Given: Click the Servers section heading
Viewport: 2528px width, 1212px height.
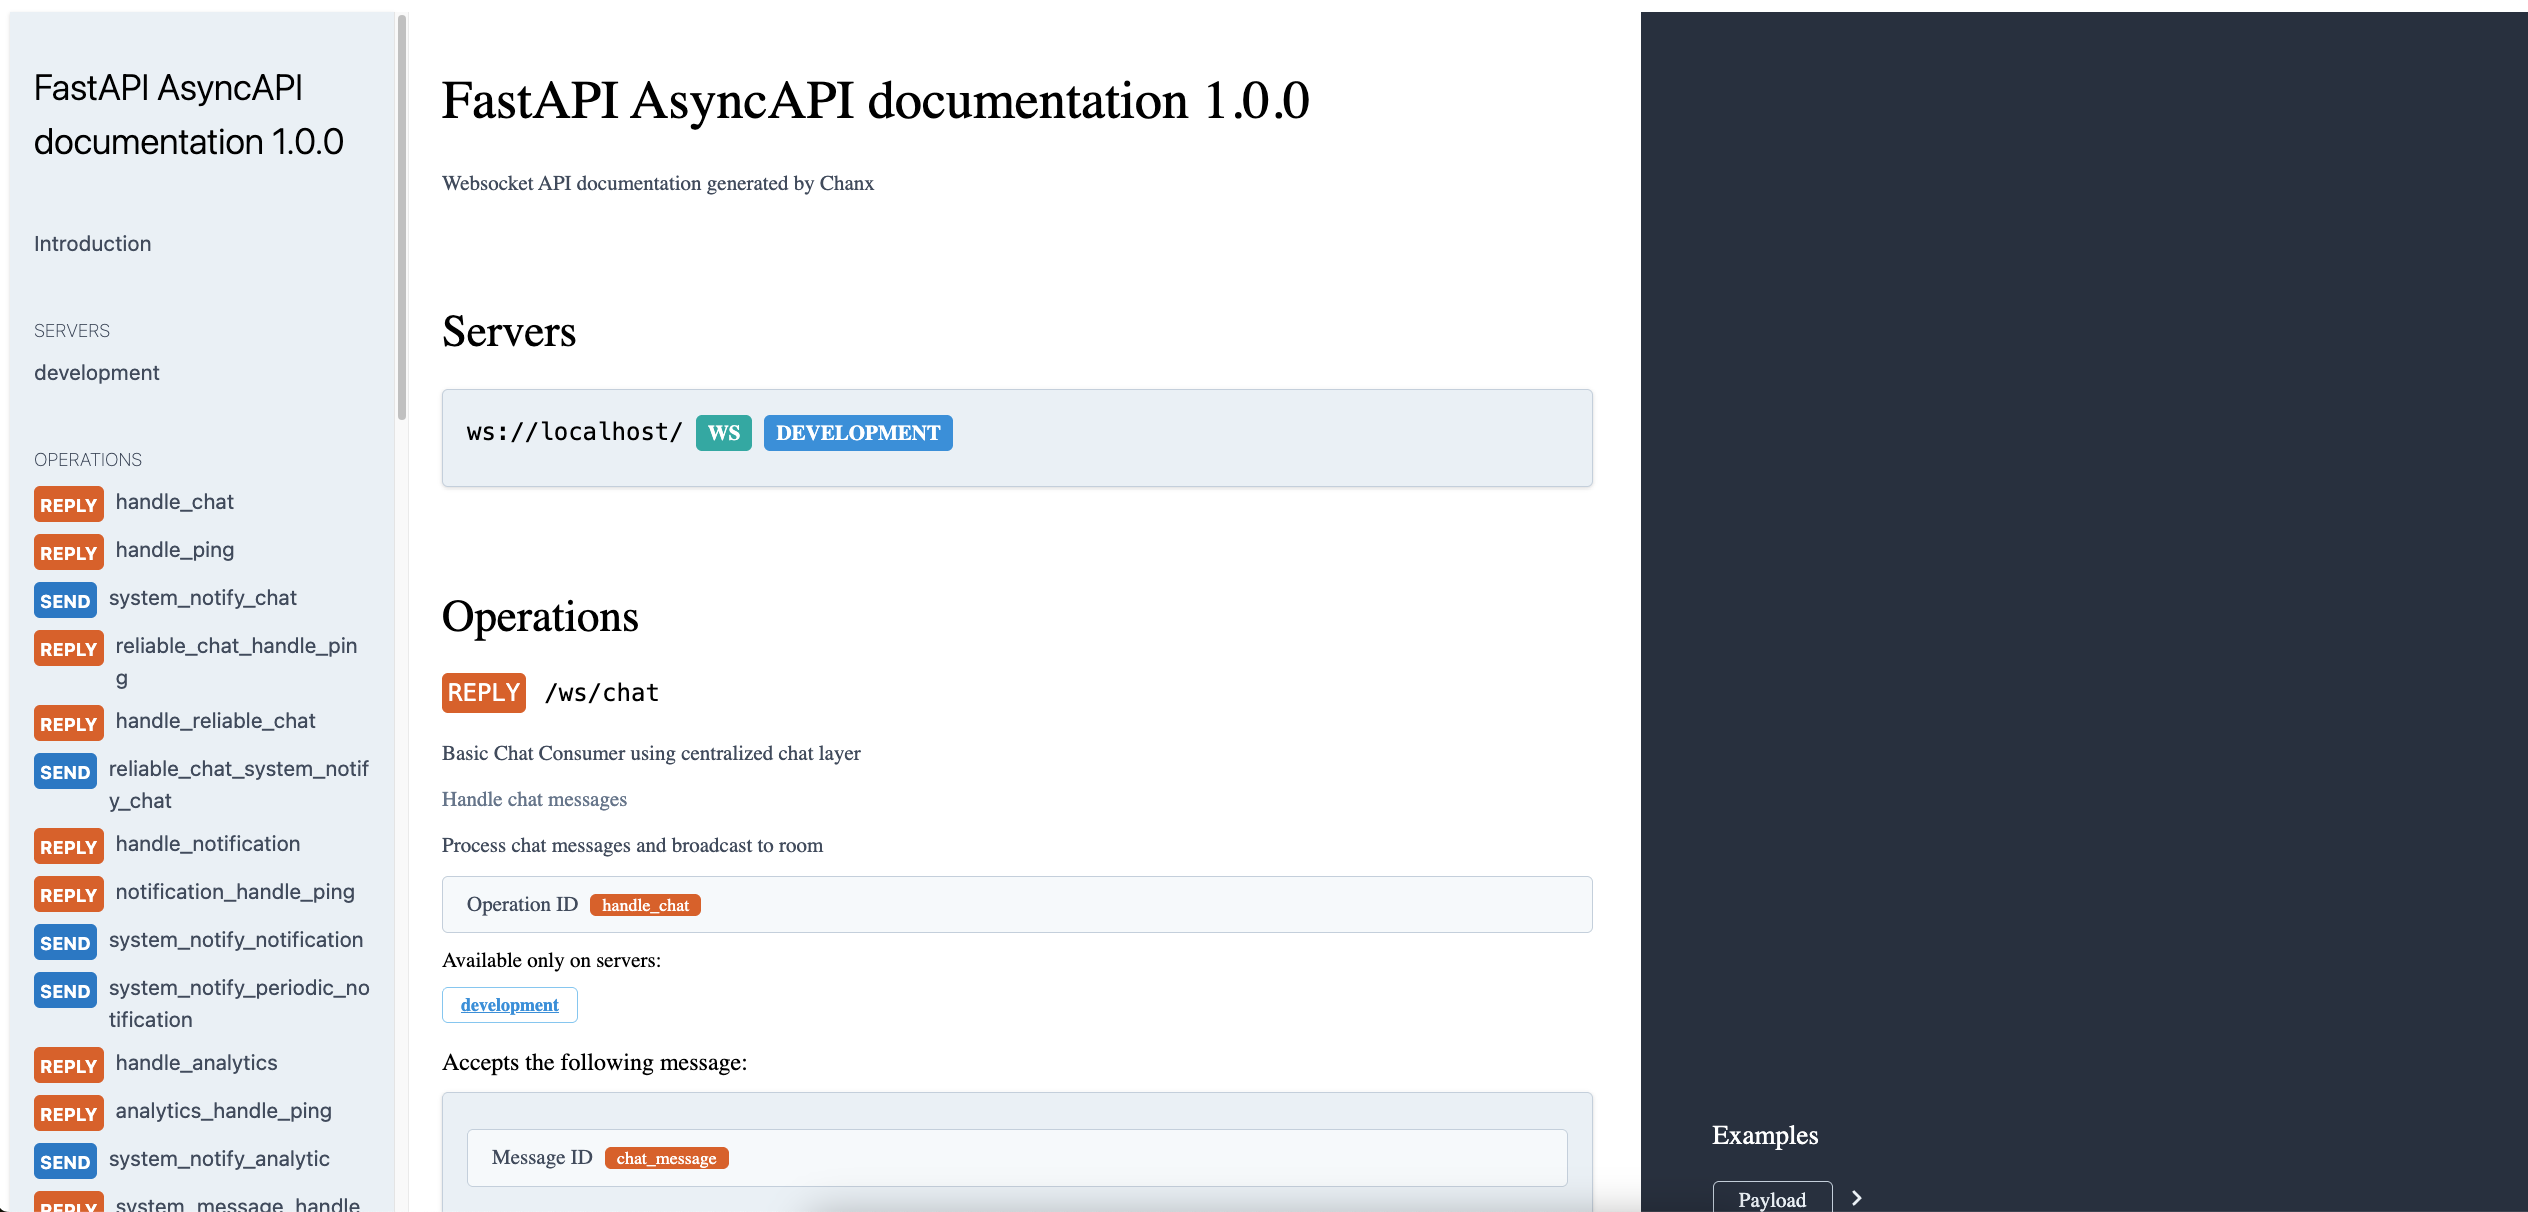Looking at the screenshot, I should [x=509, y=332].
